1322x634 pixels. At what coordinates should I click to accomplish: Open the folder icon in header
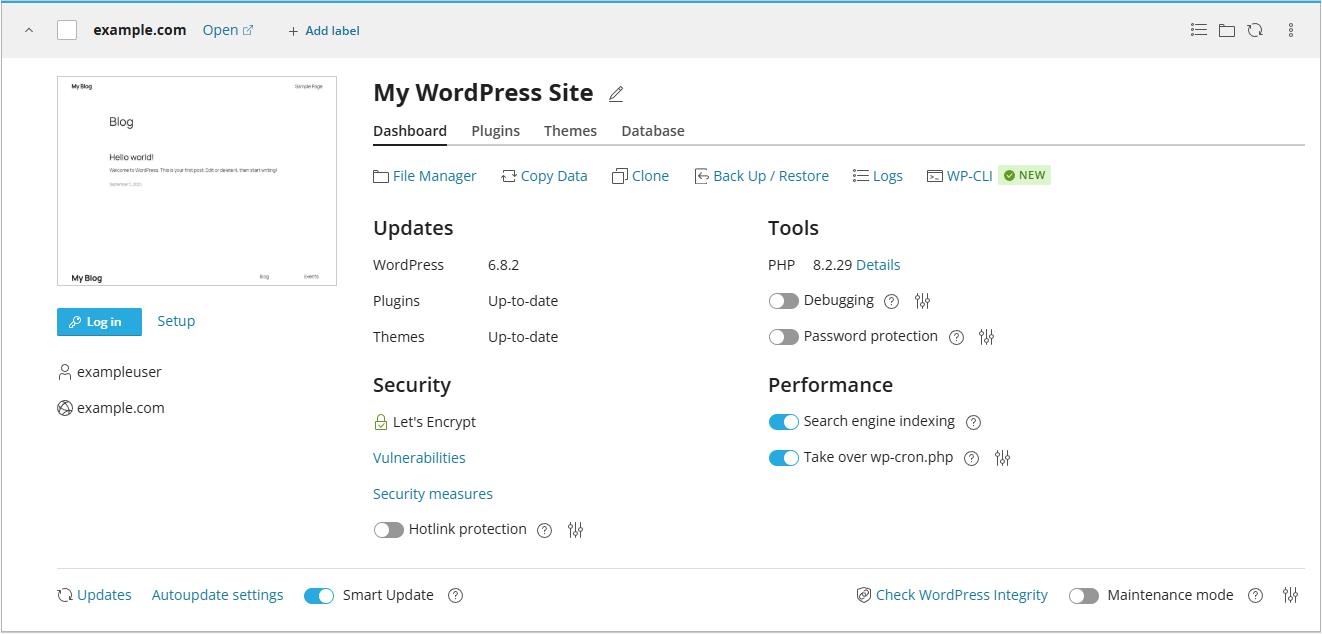(1227, 30)
